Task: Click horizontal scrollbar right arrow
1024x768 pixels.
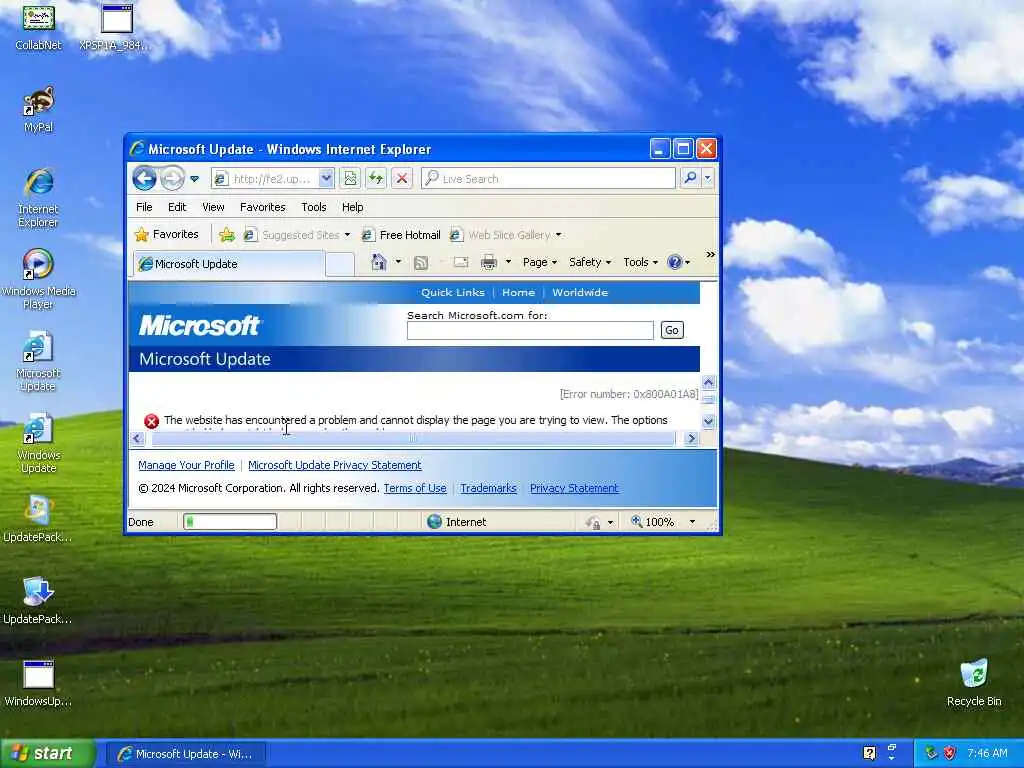Action: pyautogui.click(x=692, y=438)
